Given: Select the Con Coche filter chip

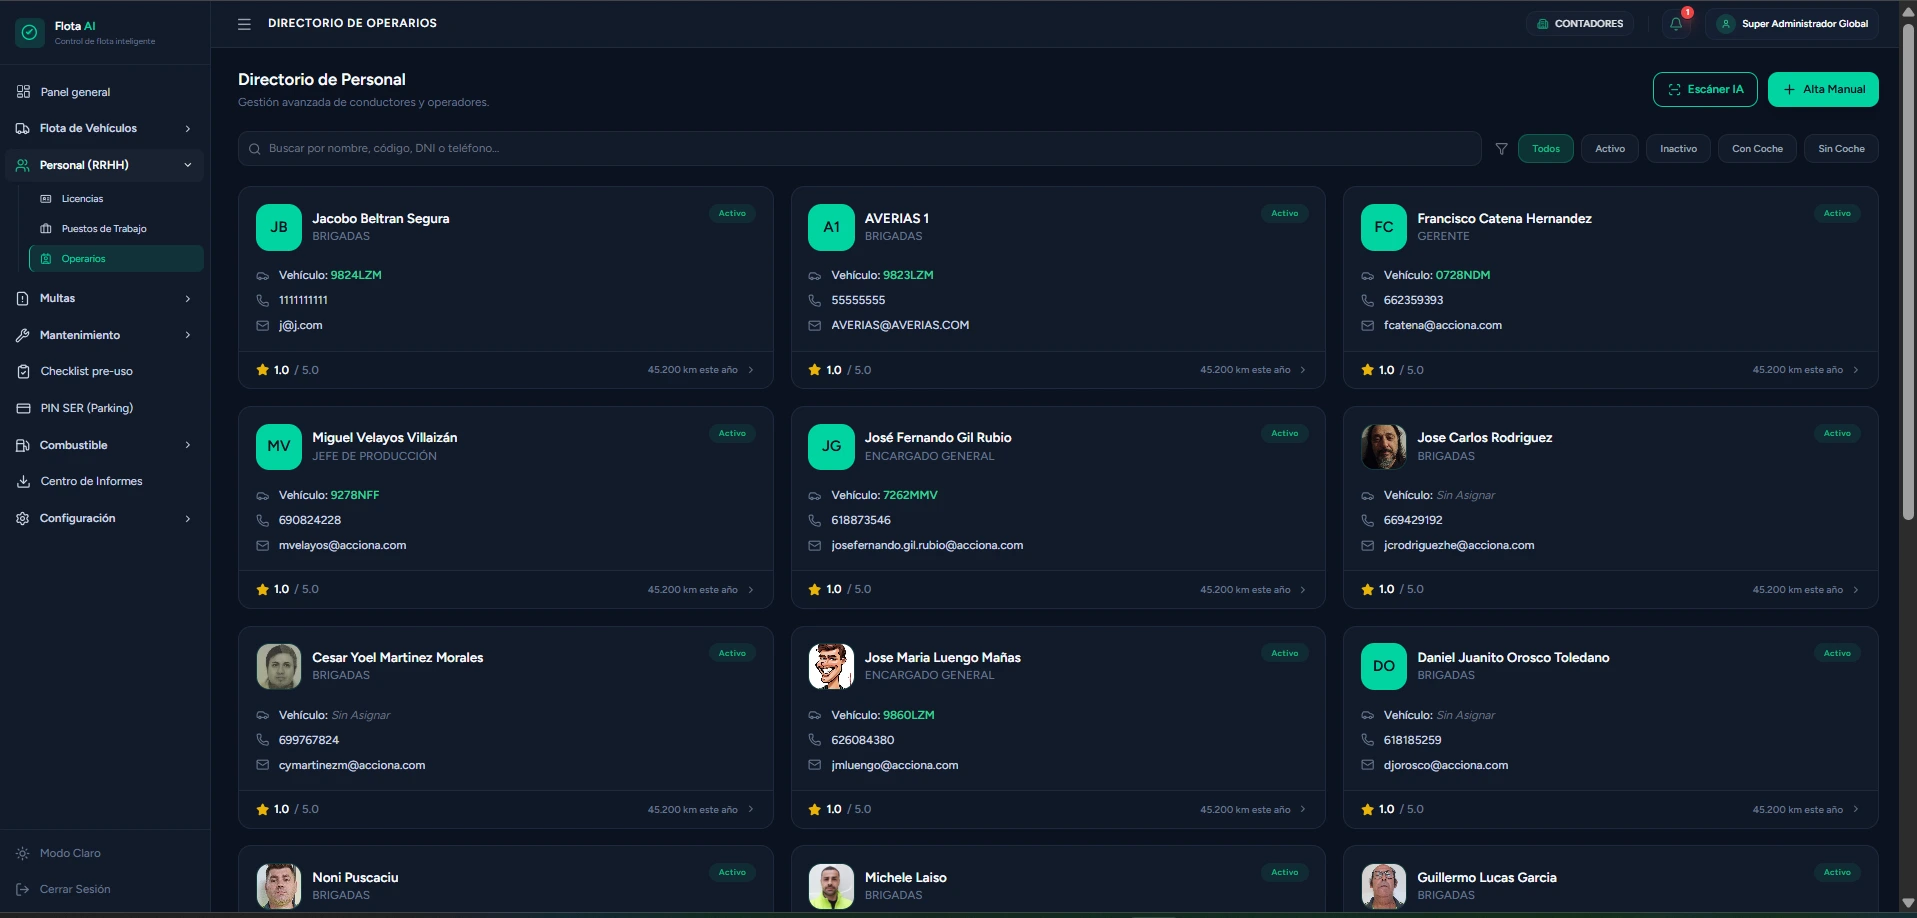Looking at the screenshot, I should 1757,149.
